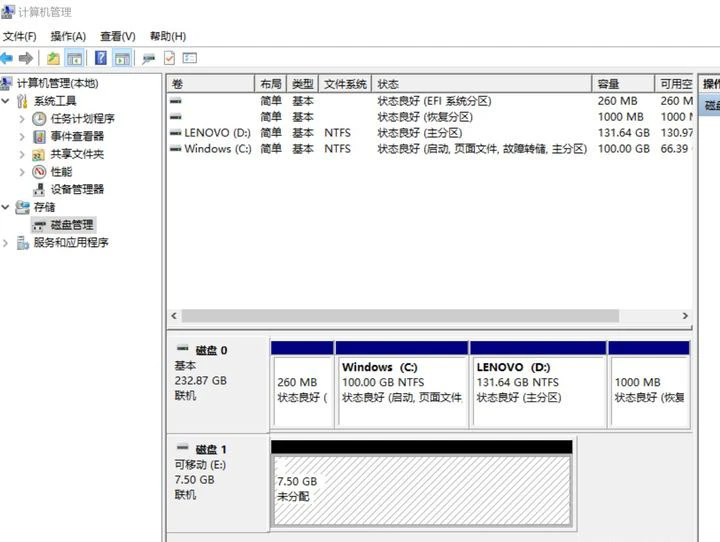Open the 查看(V) menu

point(118,36)
